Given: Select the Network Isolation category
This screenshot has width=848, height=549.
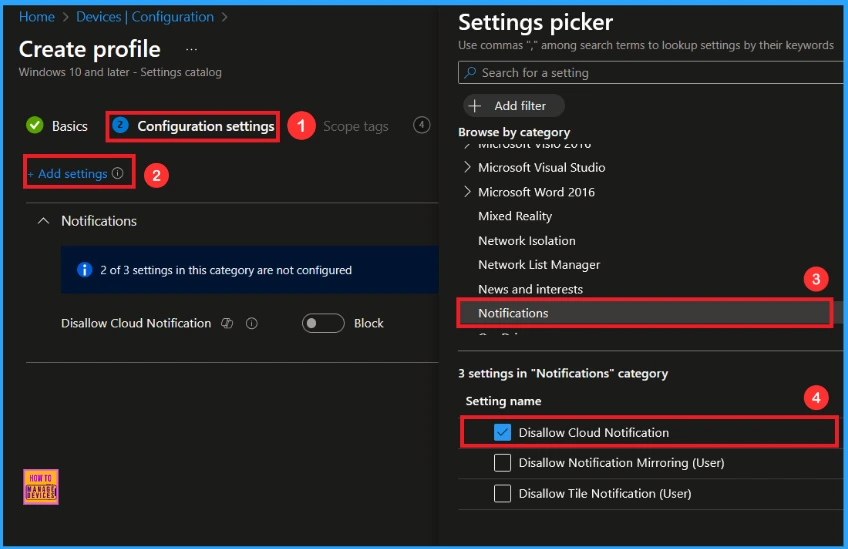Looking at the screenshot, I should (527, 241).
